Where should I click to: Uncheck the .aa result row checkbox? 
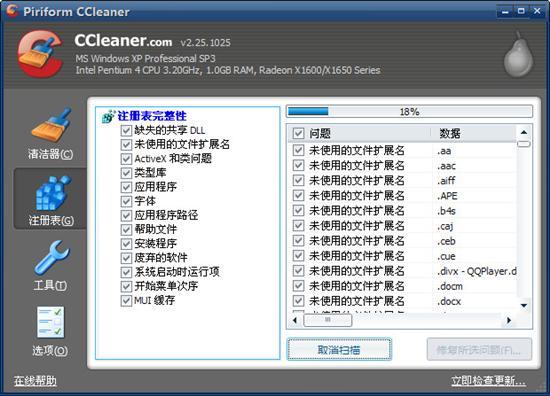(x=298, y=150)
